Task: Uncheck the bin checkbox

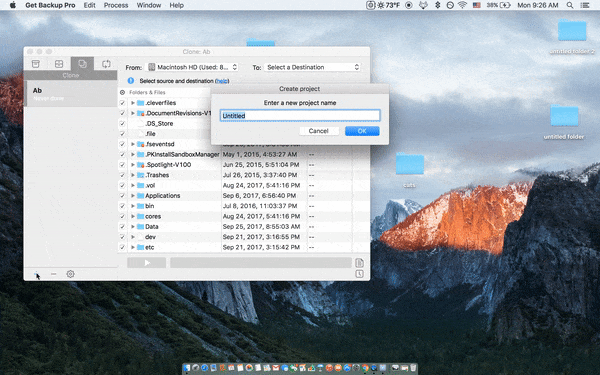Action: [x=122, y=206]
